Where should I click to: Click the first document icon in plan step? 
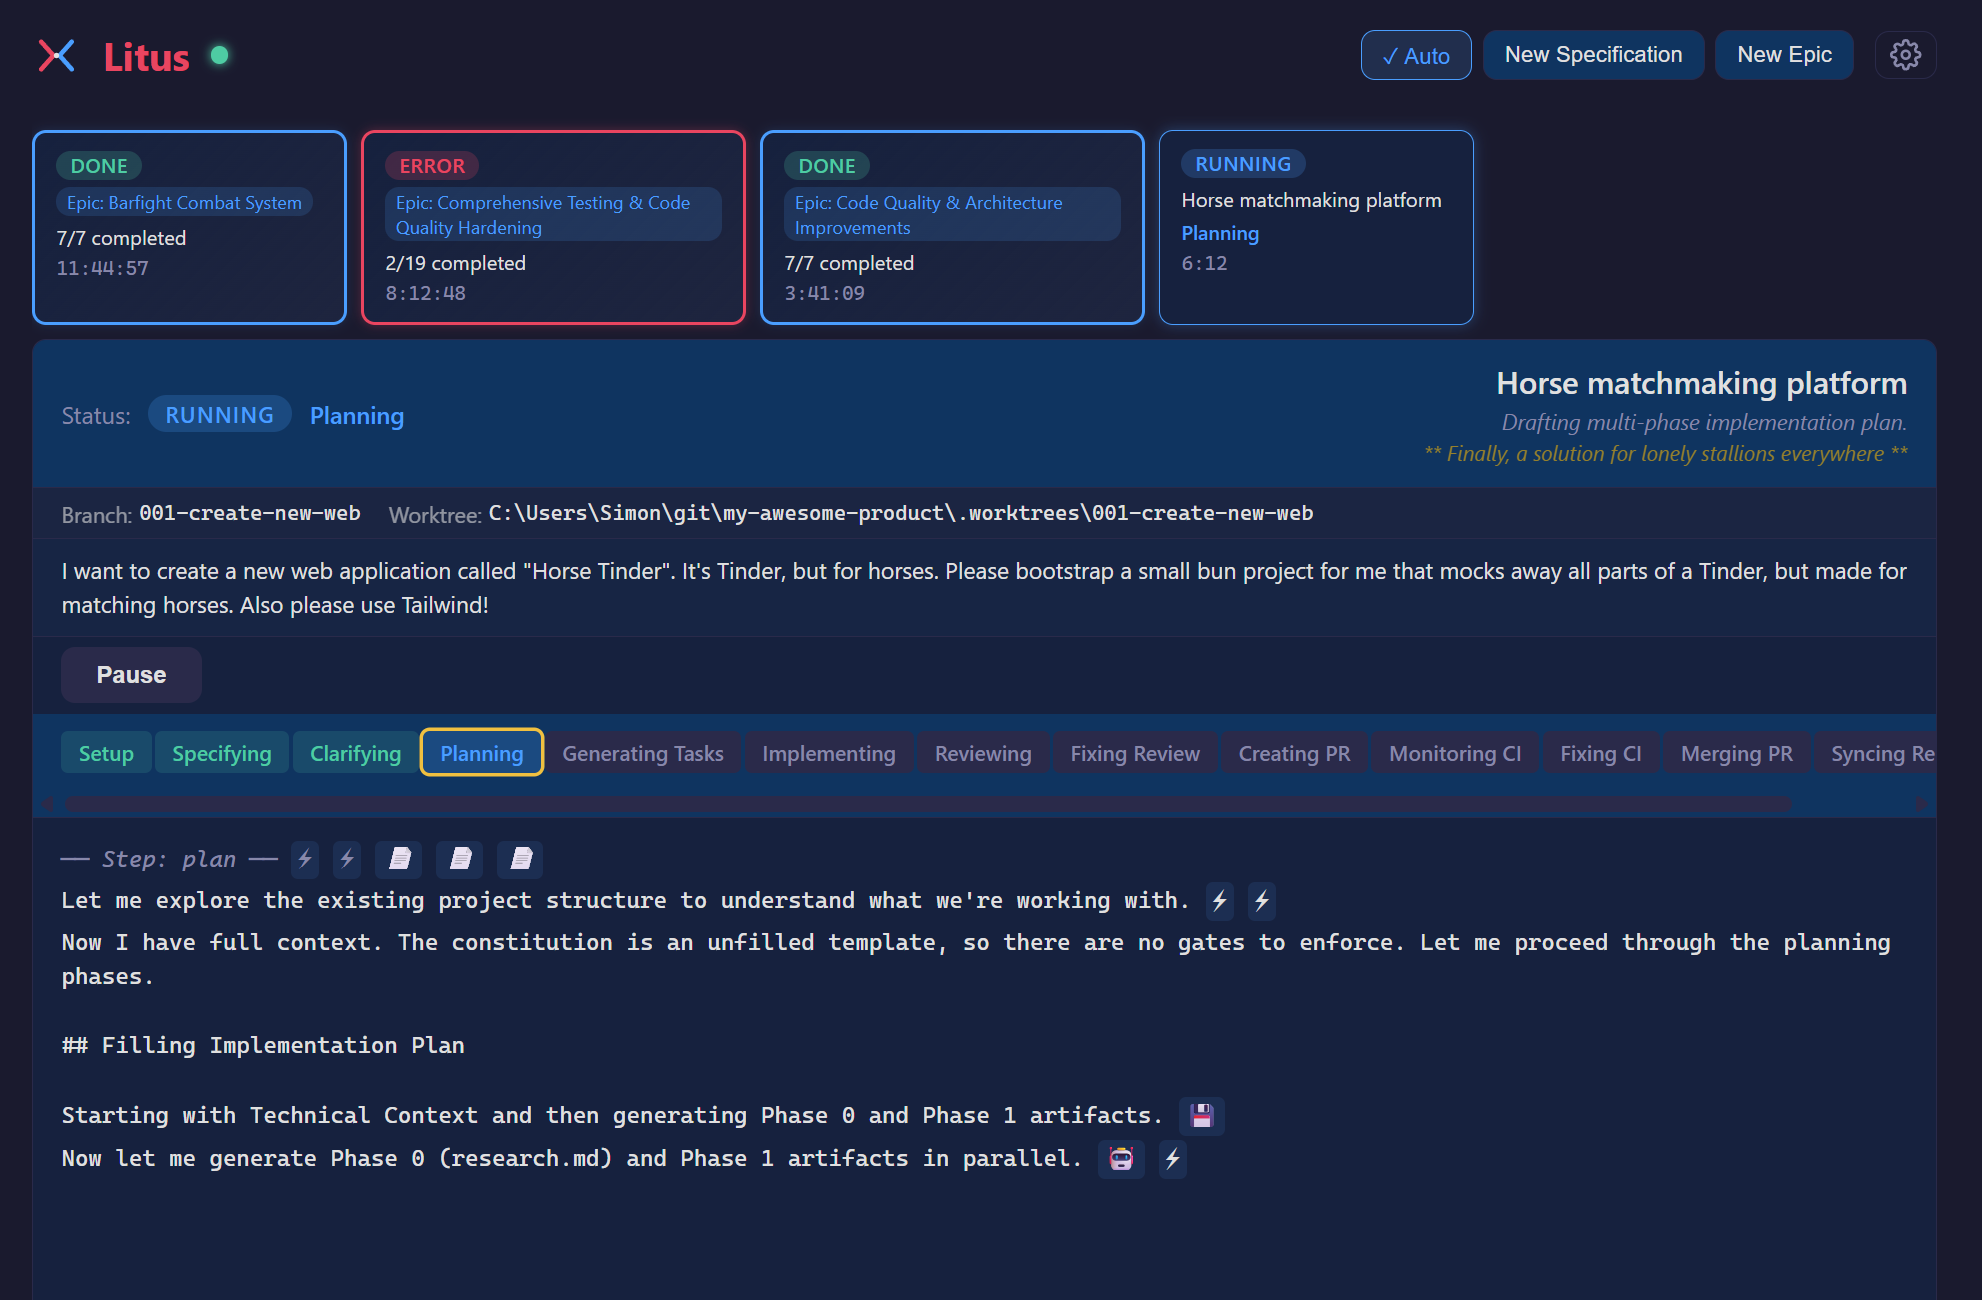pyautogui.click(x=399, y=859)
